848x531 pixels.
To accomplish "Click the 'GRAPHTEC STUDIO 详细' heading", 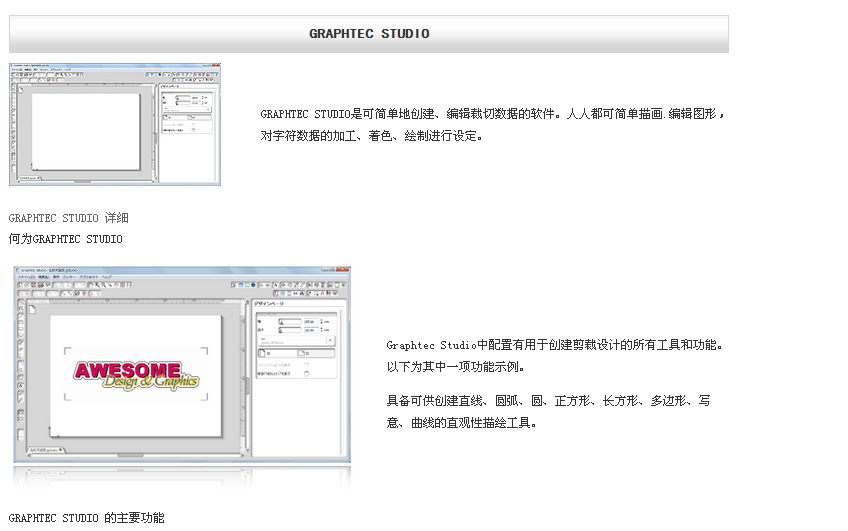I will [x=69, y=218].
